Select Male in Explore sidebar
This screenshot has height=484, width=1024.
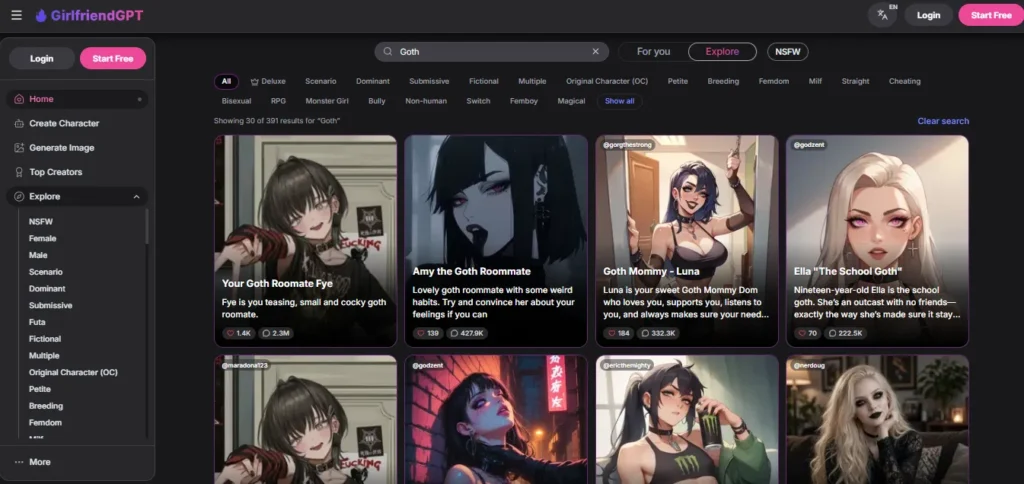pyautogui.click(x=38, y=255)
